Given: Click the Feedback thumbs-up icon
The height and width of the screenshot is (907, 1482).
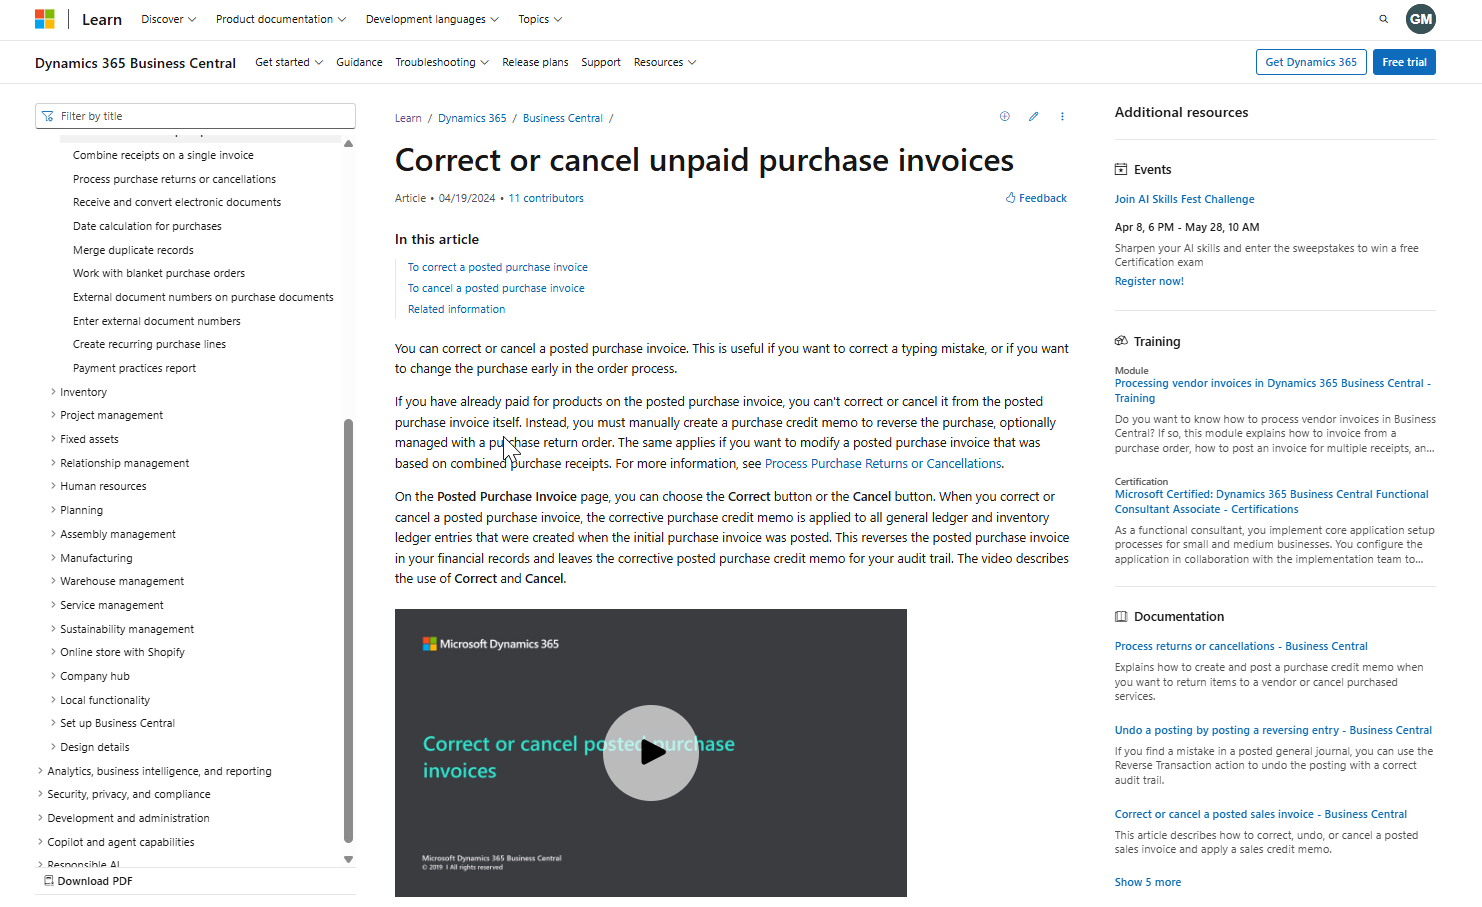Looking at the screenshot, I should 1010,198.
